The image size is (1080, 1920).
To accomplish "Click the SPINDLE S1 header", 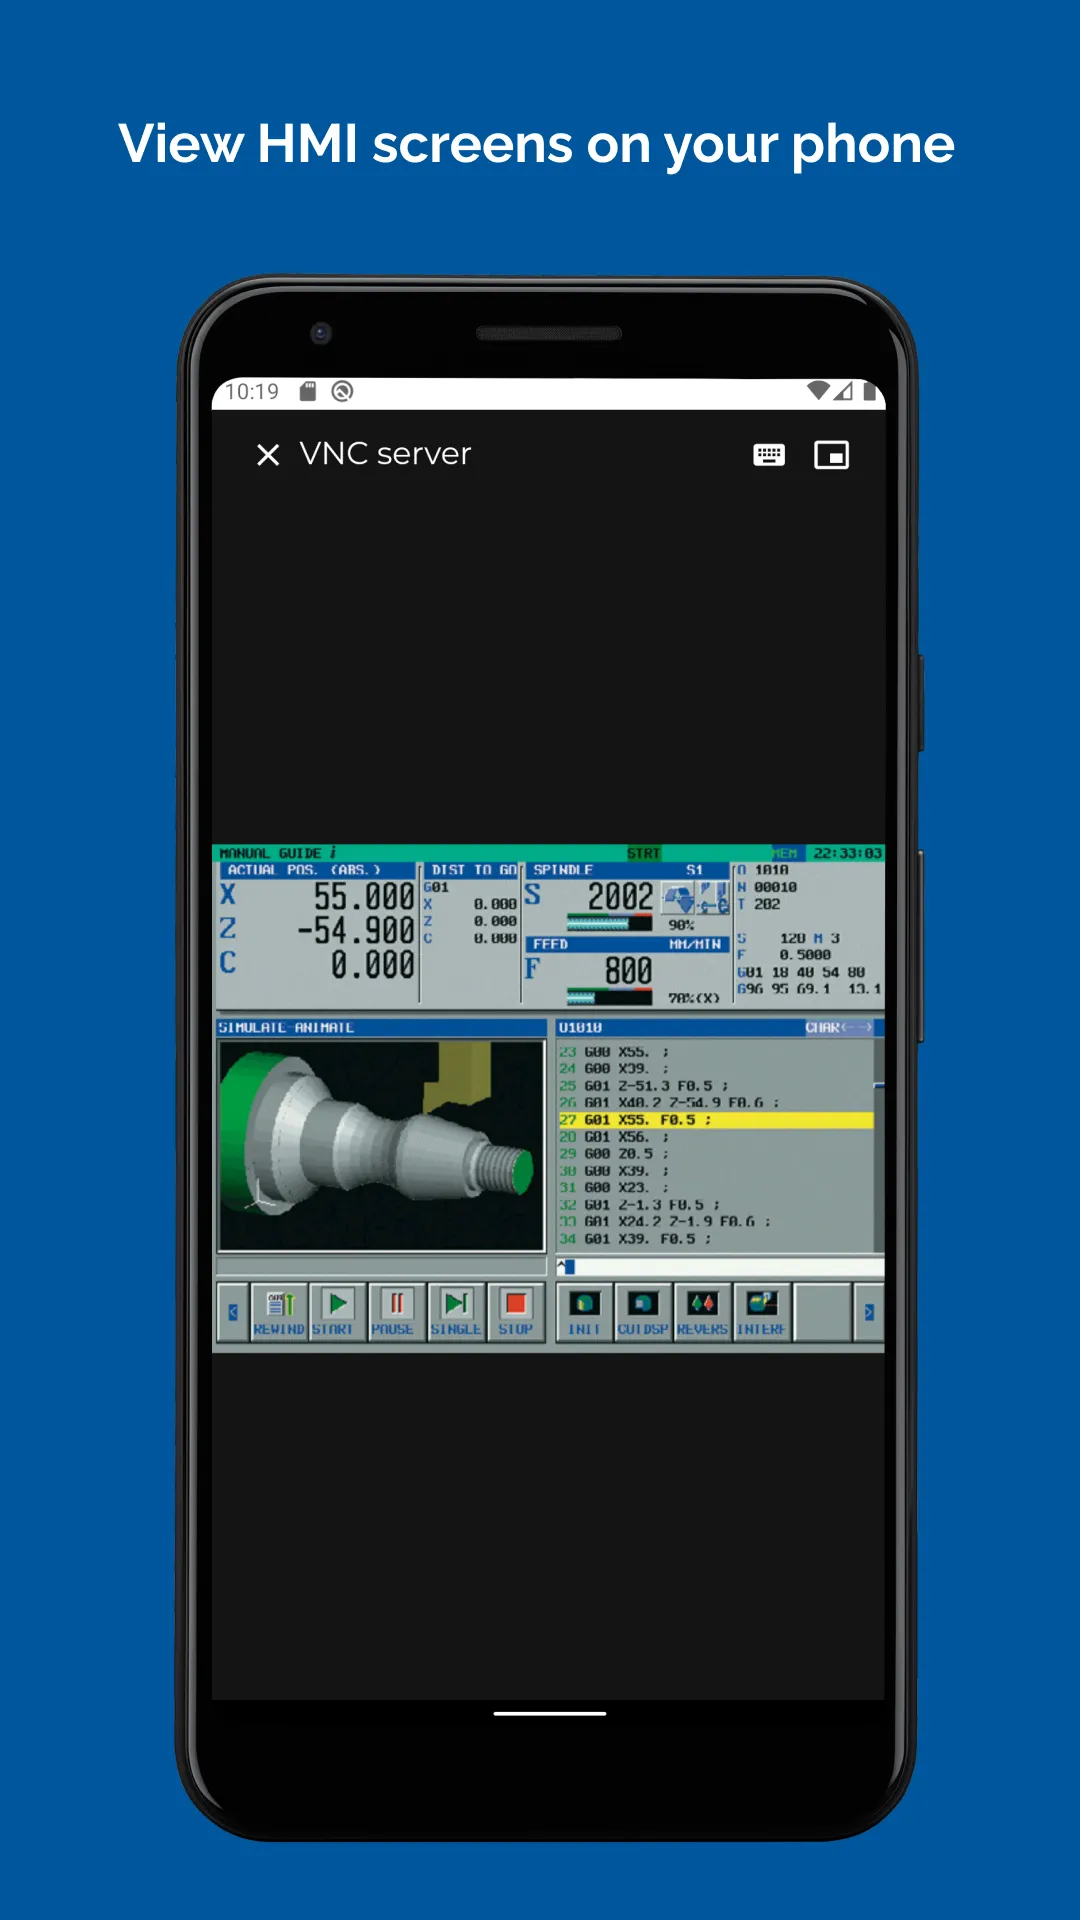I will tap(627, 870).
